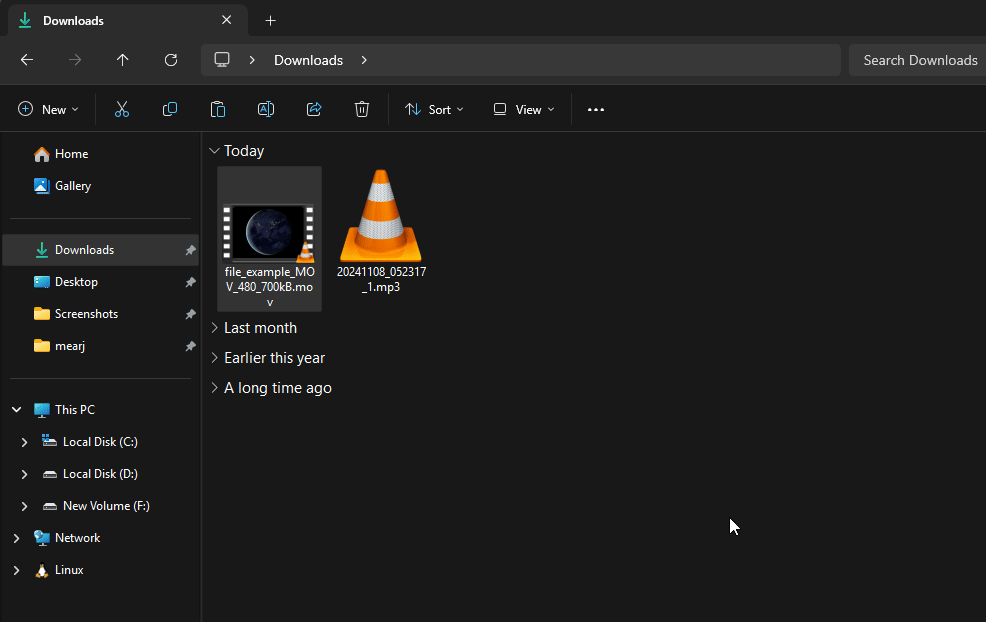Click the forward navigation arrow
This screenshot has height=622, width=986.
75,60
